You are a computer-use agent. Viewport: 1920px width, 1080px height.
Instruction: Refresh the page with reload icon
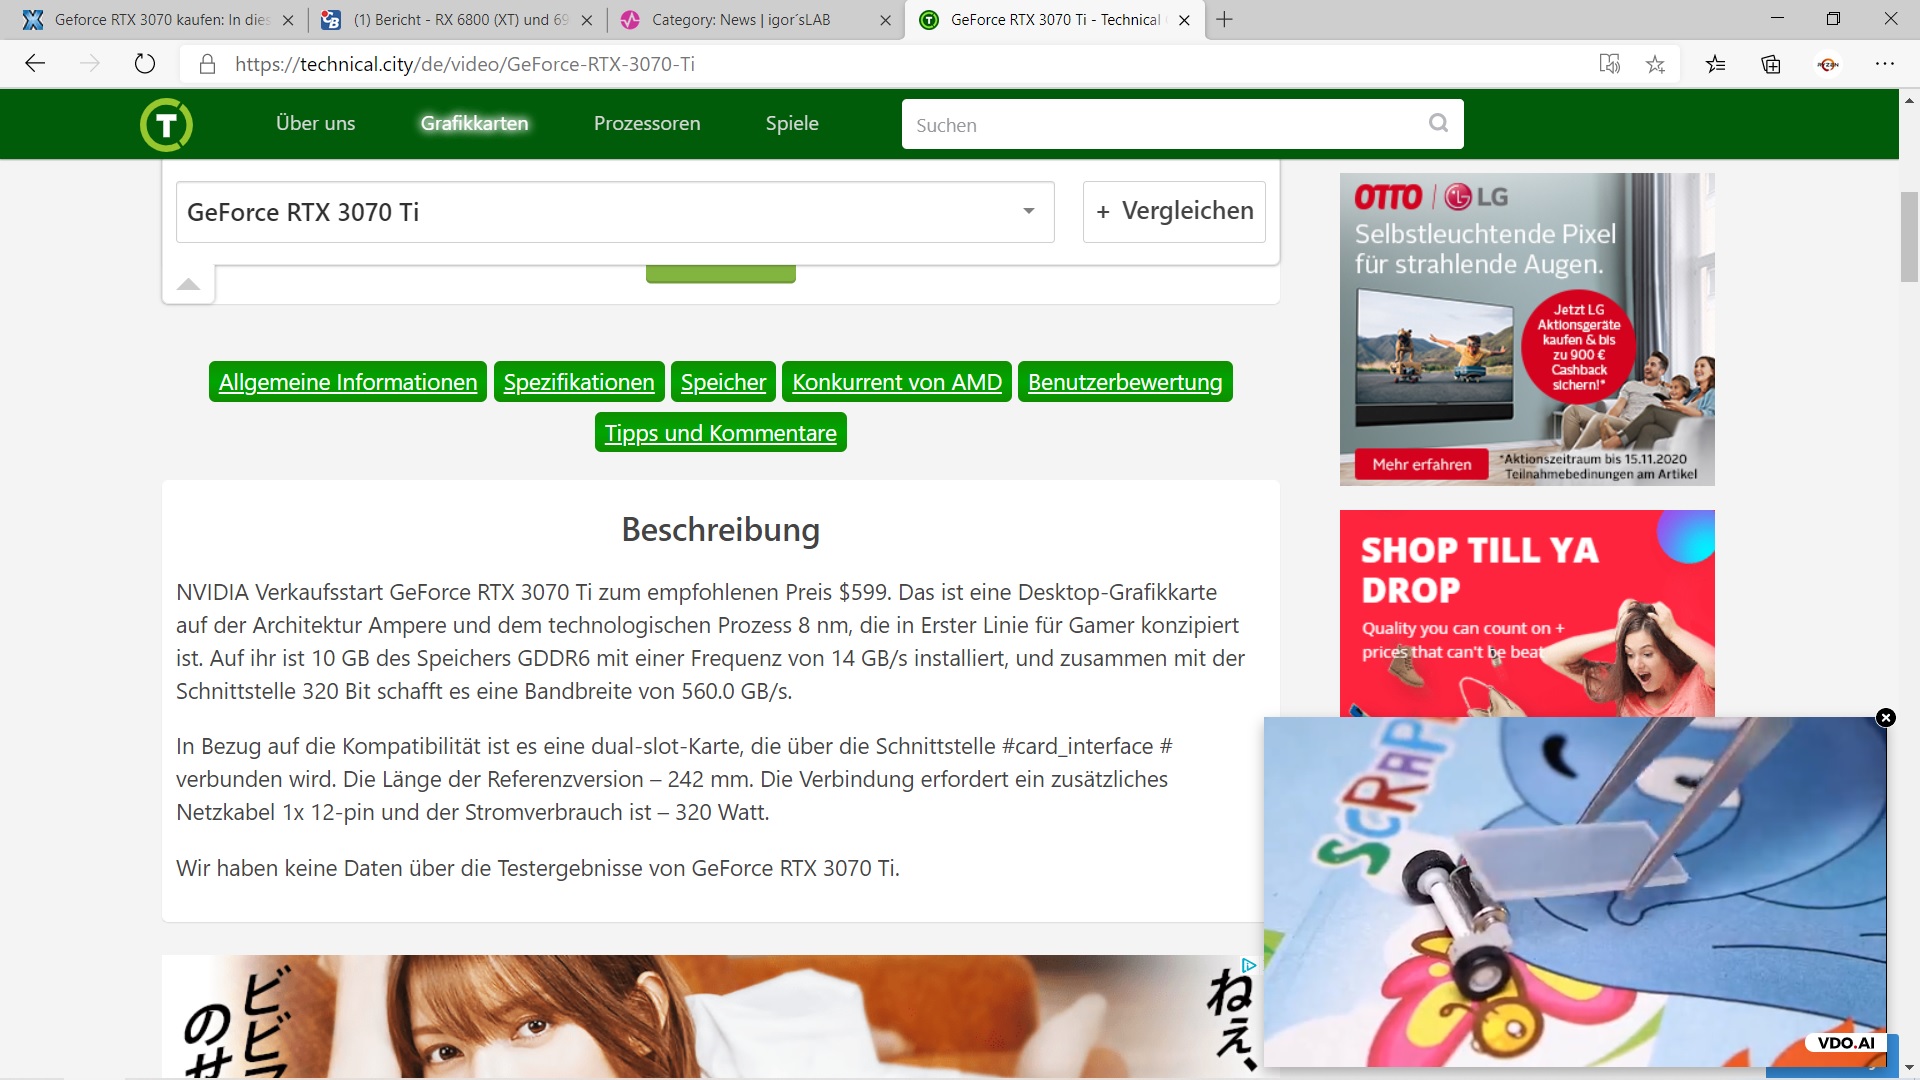[x=145, y=64]
